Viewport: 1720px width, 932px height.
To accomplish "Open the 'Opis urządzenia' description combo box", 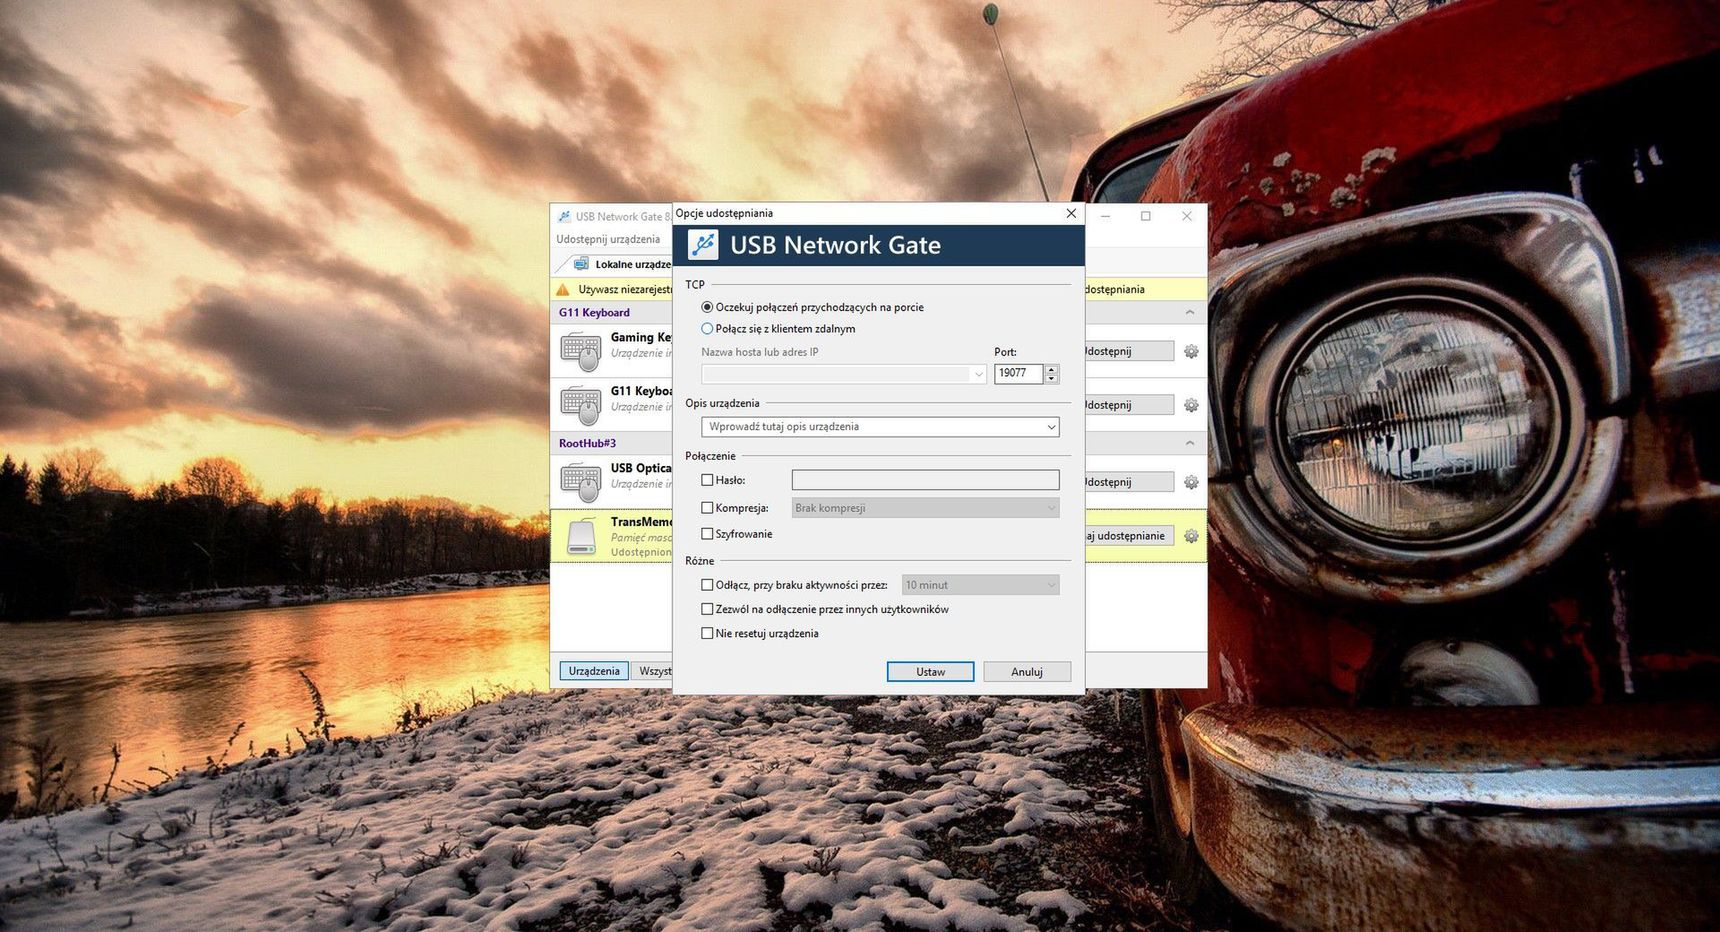I will point(880,427).
